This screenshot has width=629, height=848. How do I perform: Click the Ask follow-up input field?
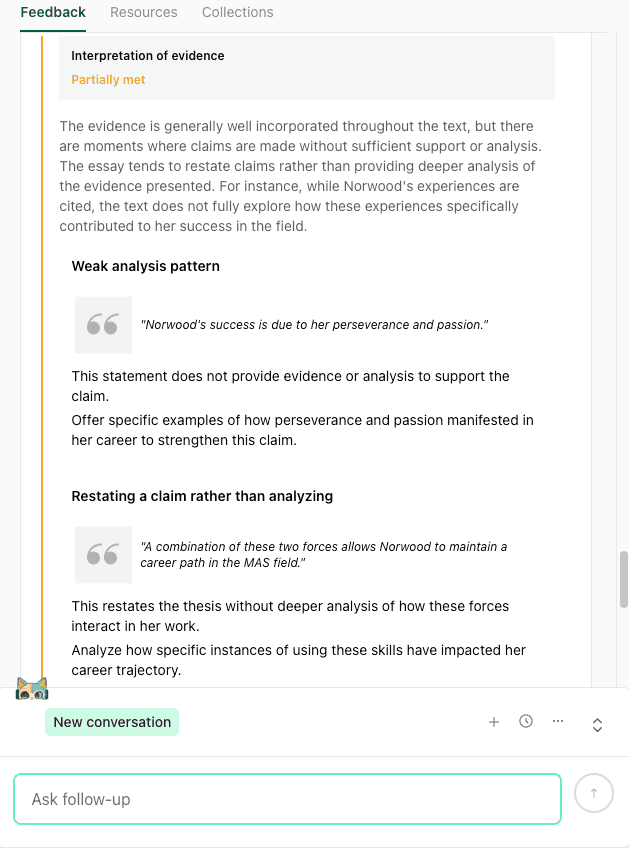coord(287,798)
